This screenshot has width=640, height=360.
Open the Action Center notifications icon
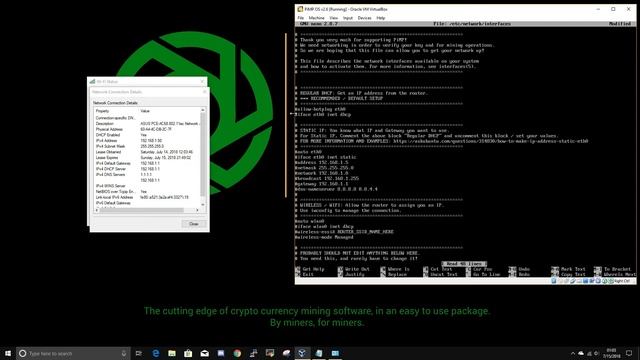(x=629, y=353)
